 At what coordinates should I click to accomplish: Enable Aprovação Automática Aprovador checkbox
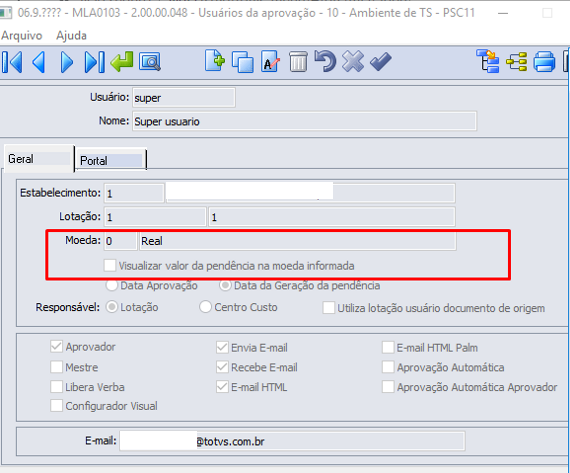coord(388,387)
